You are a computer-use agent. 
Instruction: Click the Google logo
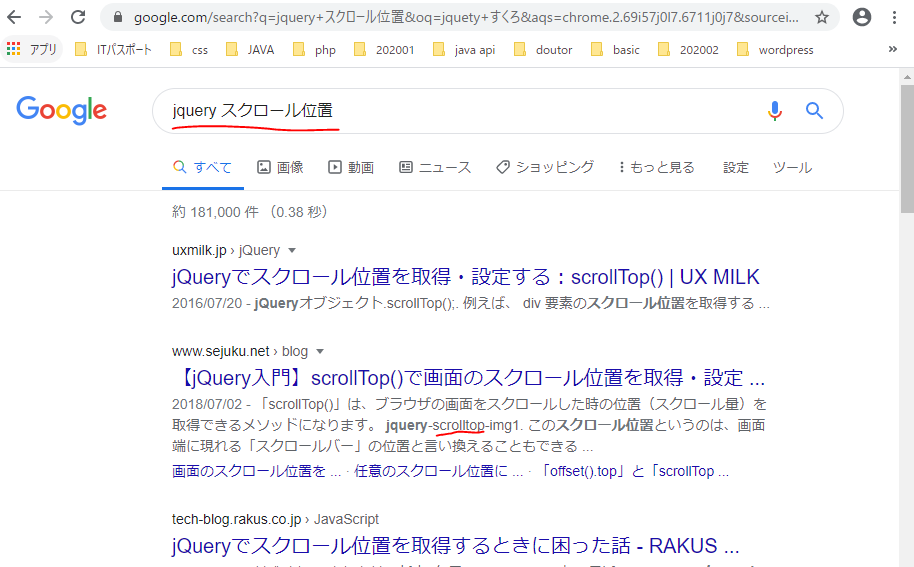61,110
